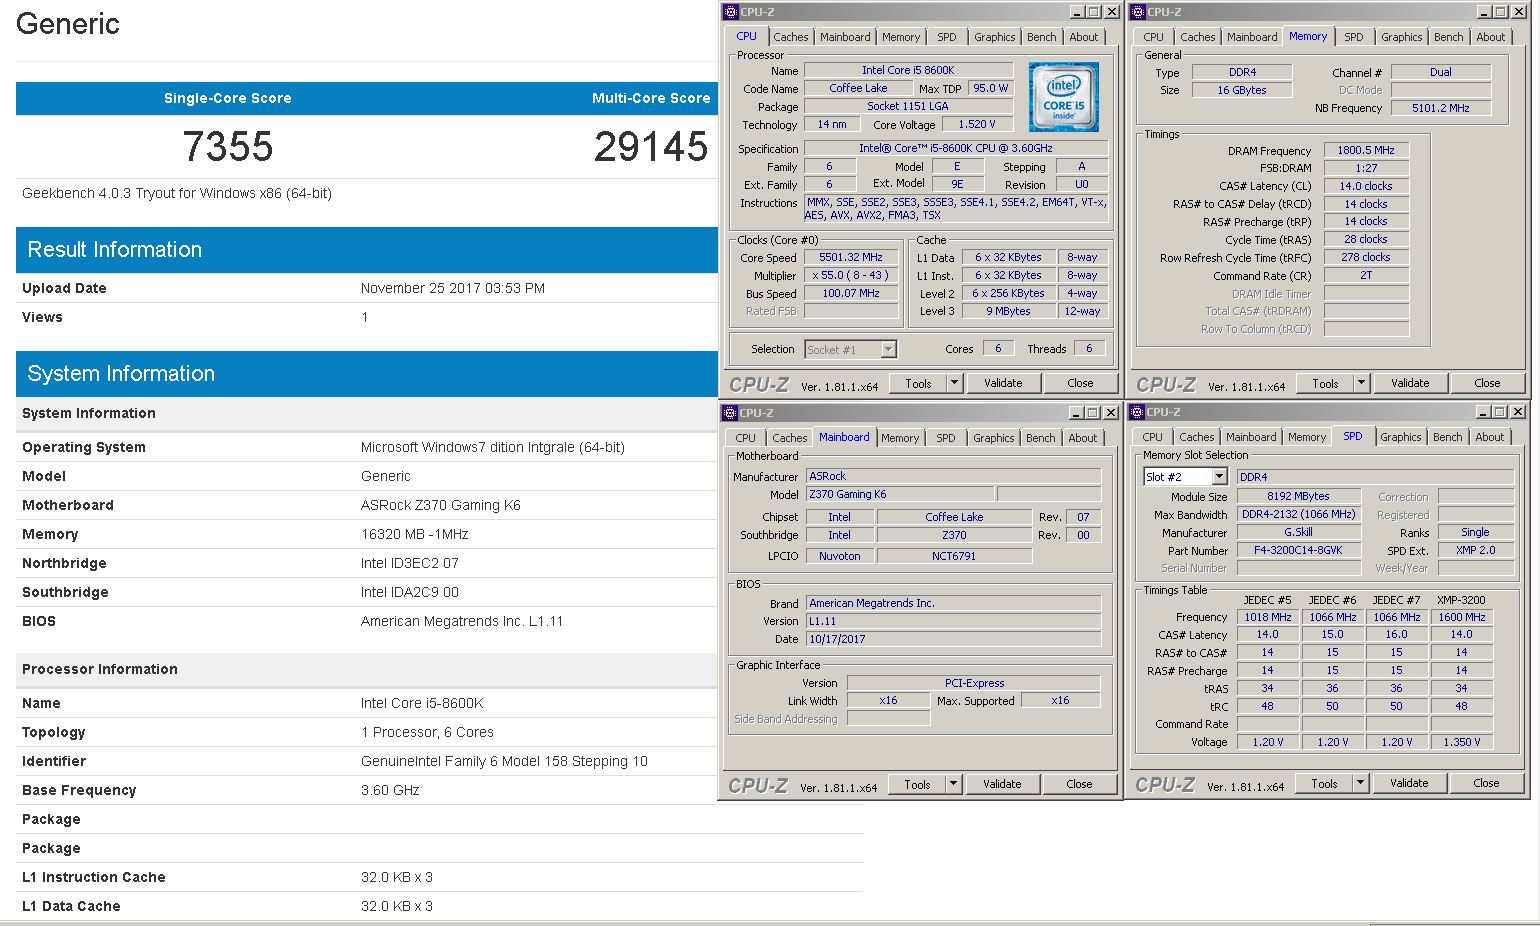Click Validate button in Memory window
The width and height of the screenshot is (1540, 926).
1410,383
